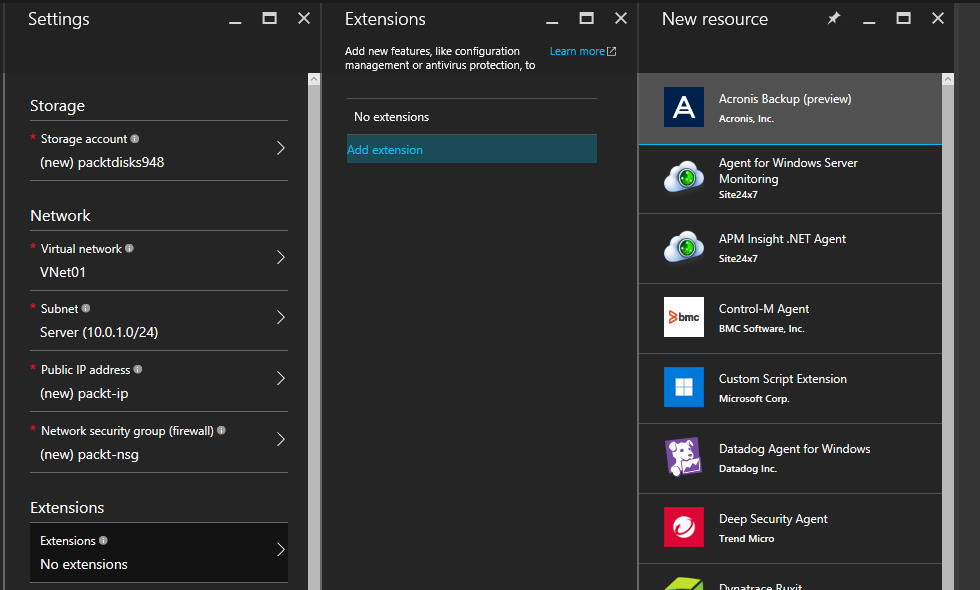Click No extensions text in Extensions blade
Viewport: 980px width, 590px height.
click(391, 117)
